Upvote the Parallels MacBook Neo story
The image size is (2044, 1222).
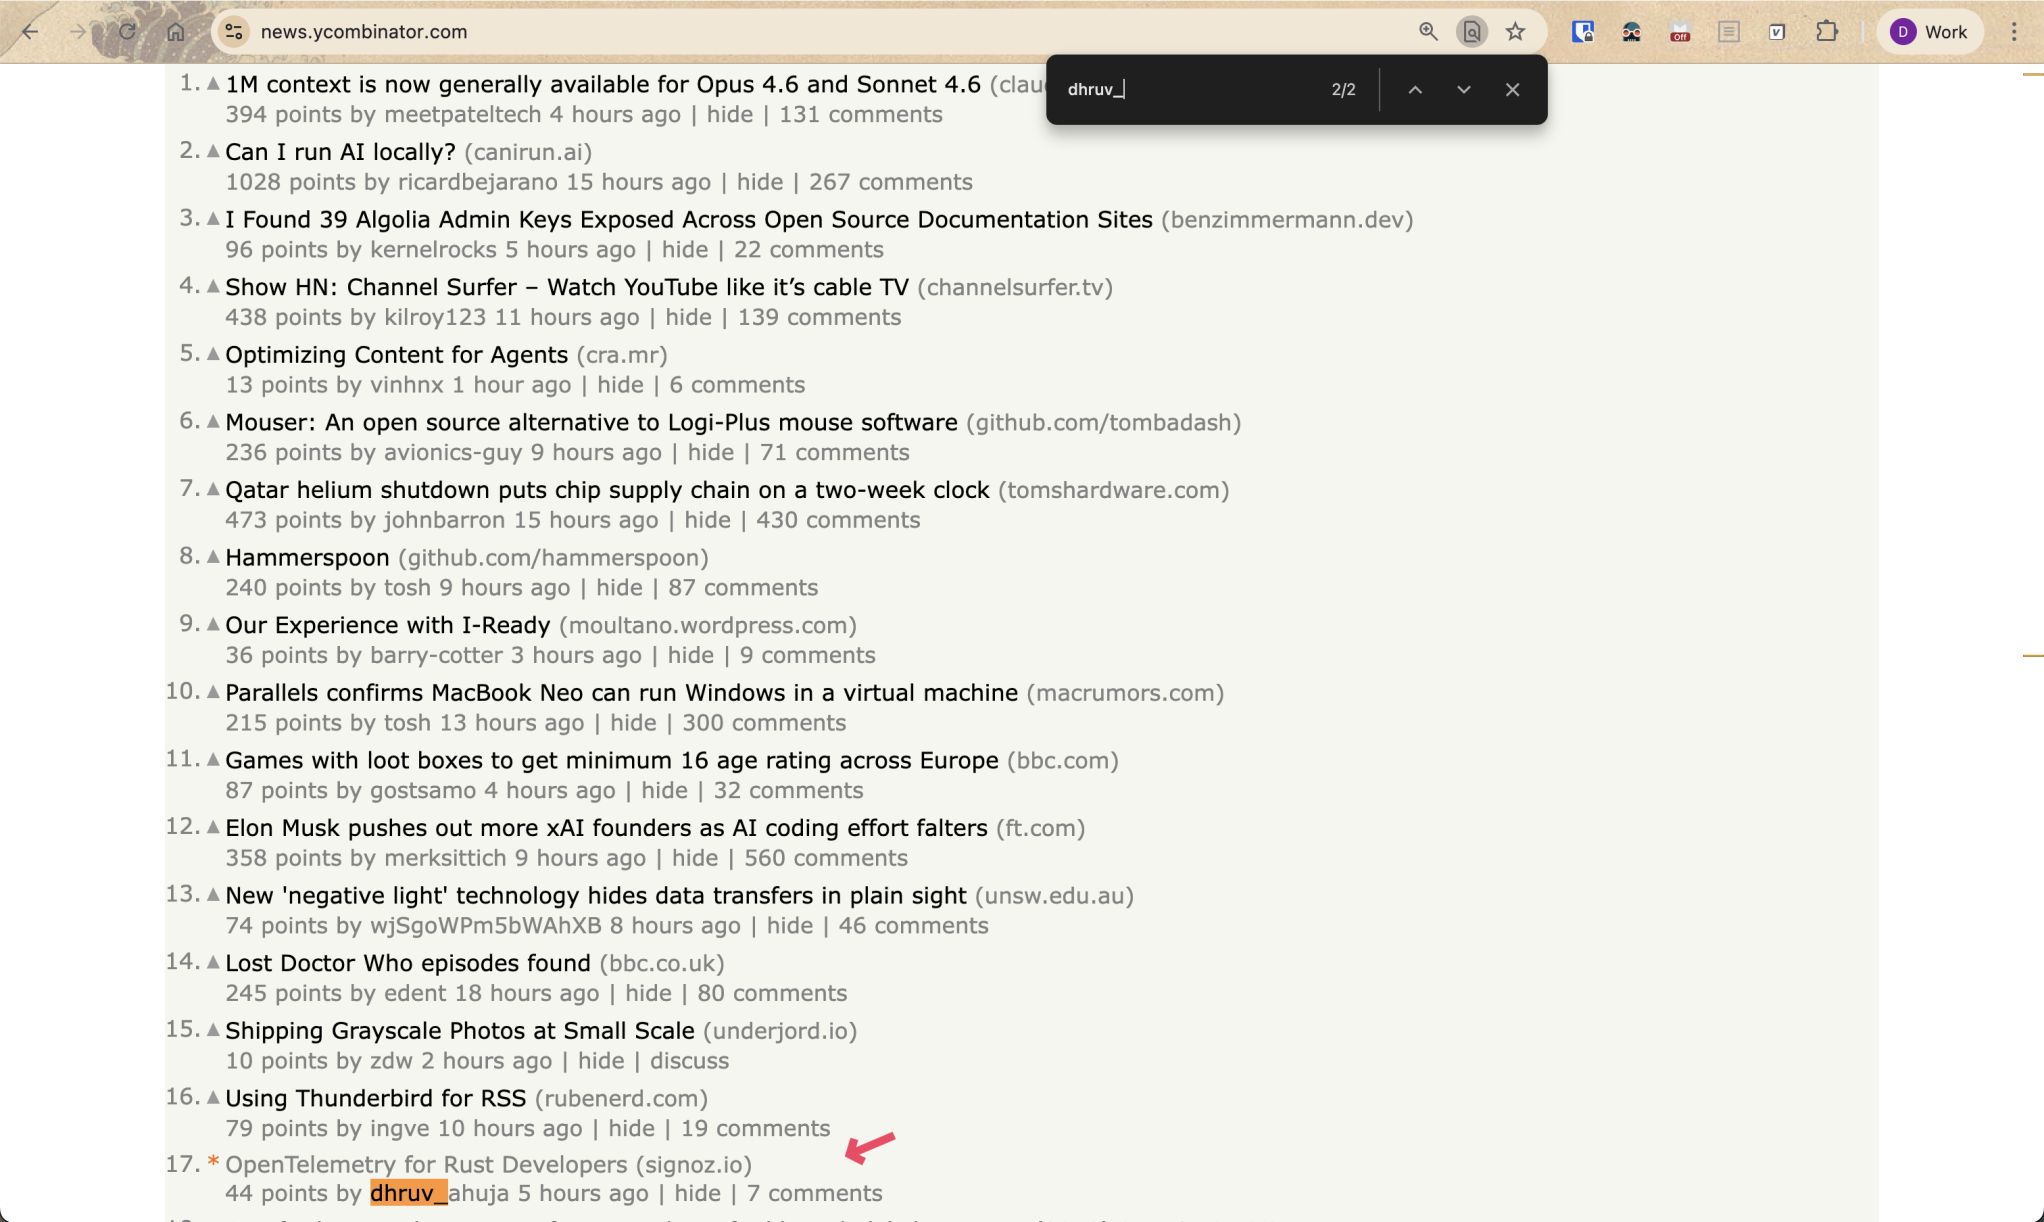pos(213,691)
